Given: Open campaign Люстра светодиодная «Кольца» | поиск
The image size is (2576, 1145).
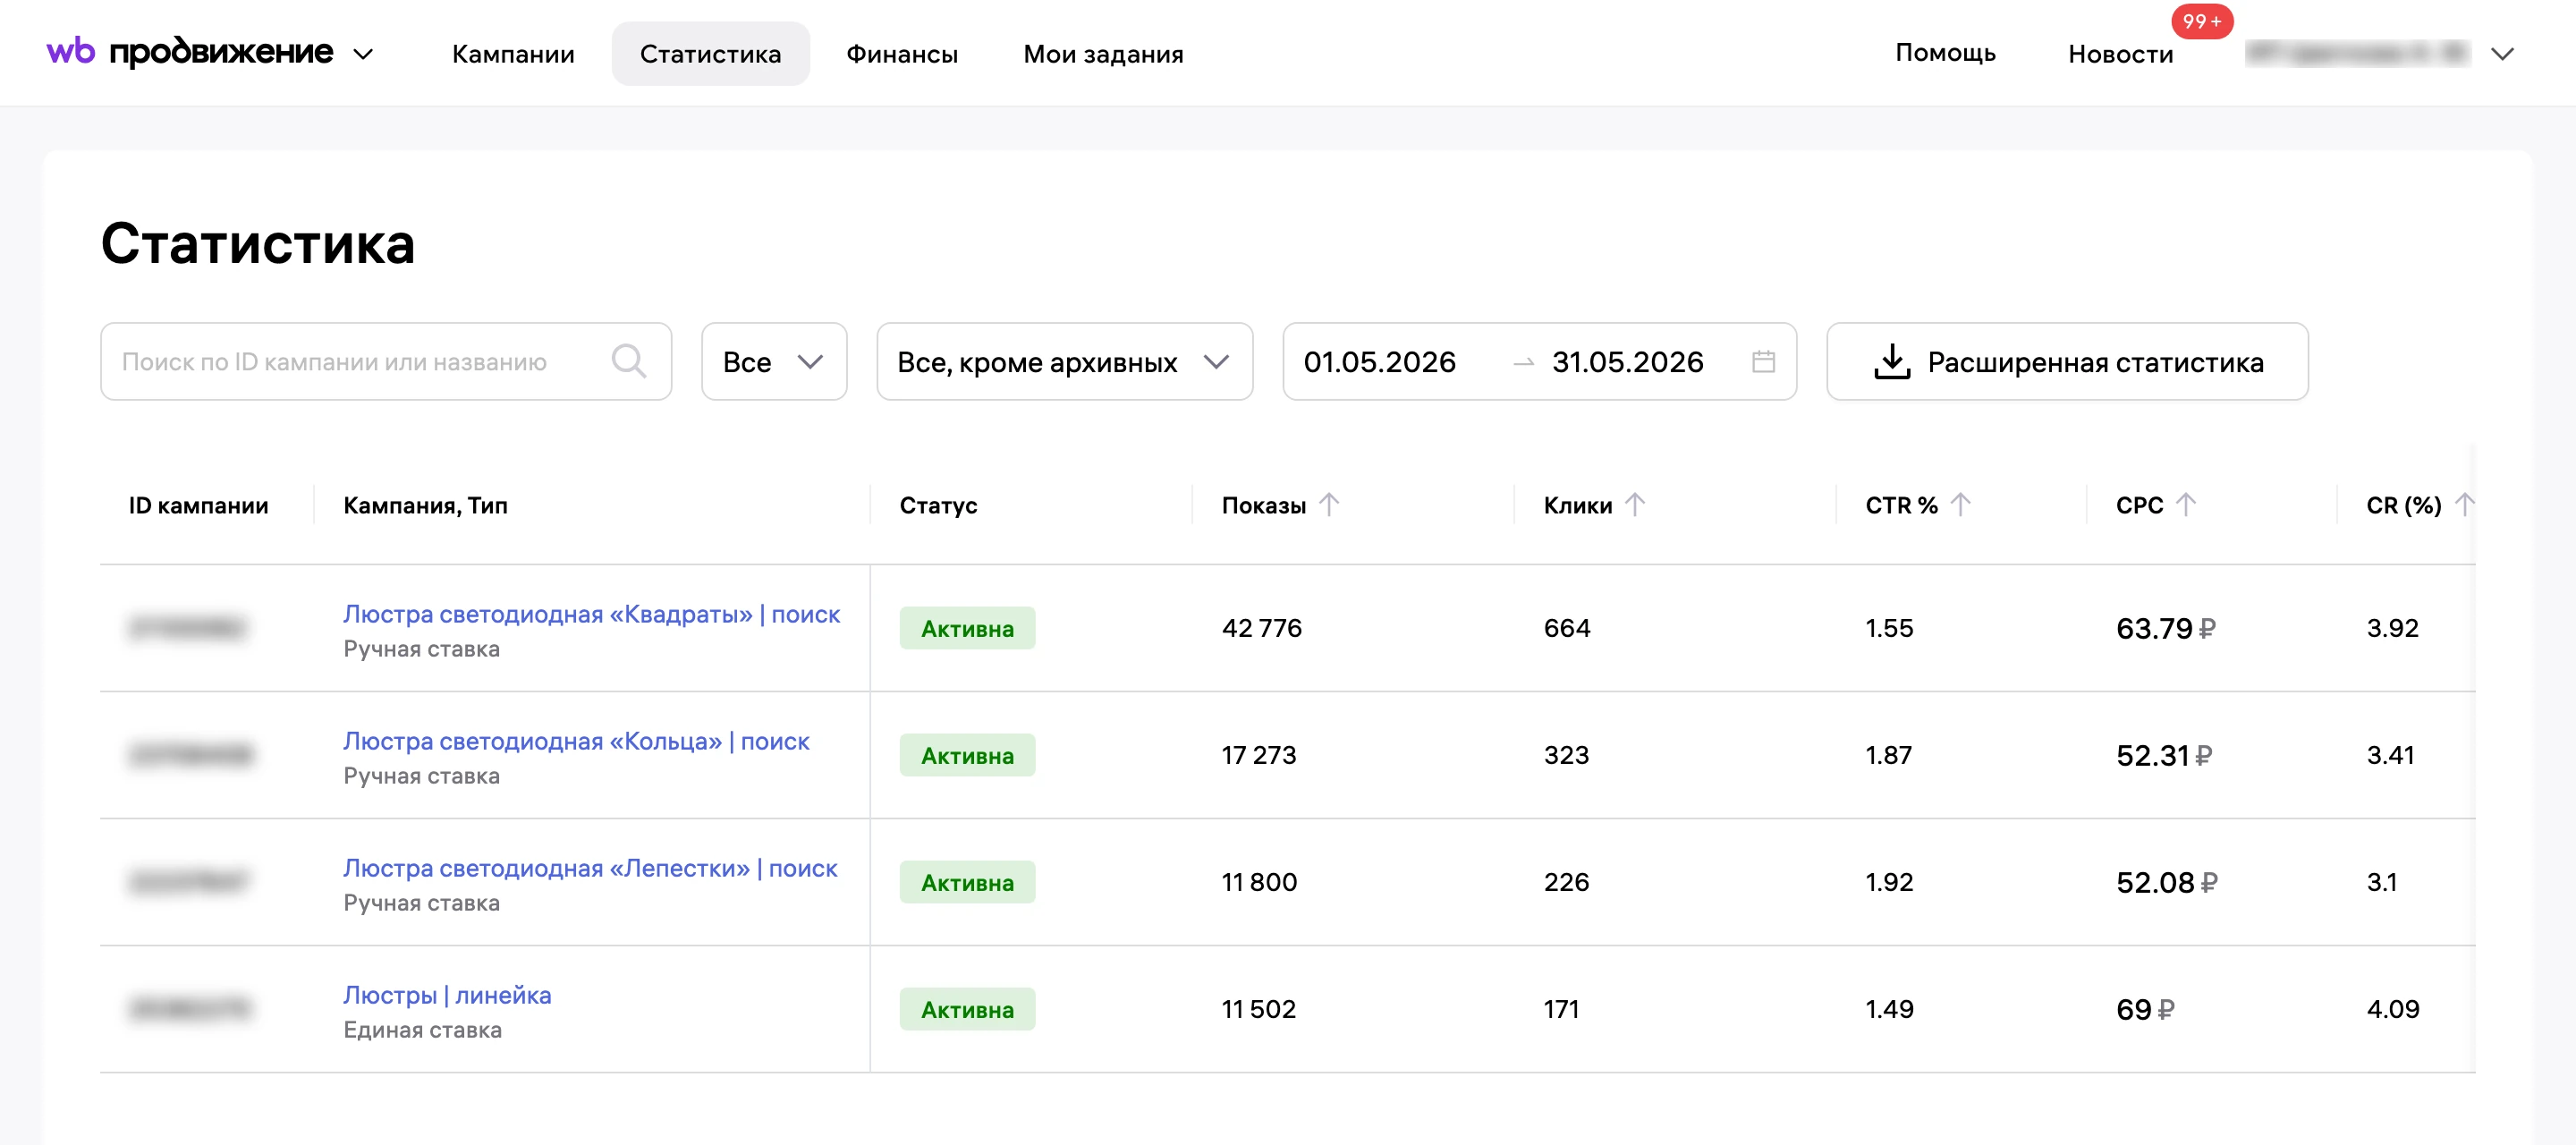Looking at the screenshot, I should (576, 741).
